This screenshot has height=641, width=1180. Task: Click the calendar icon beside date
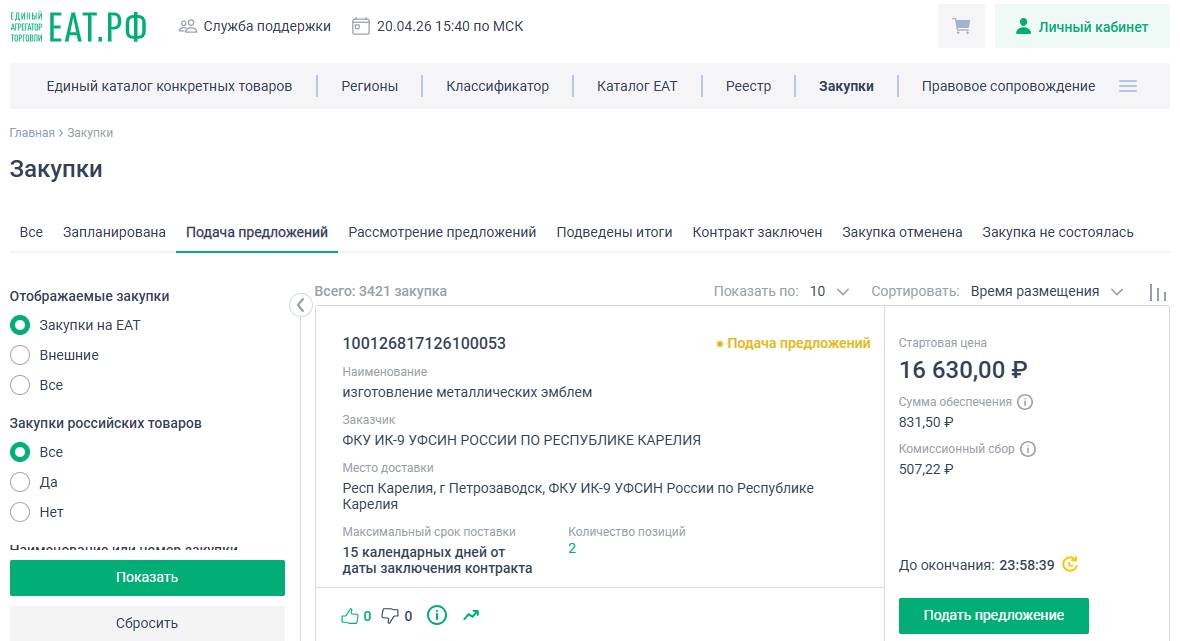point(360,26)
